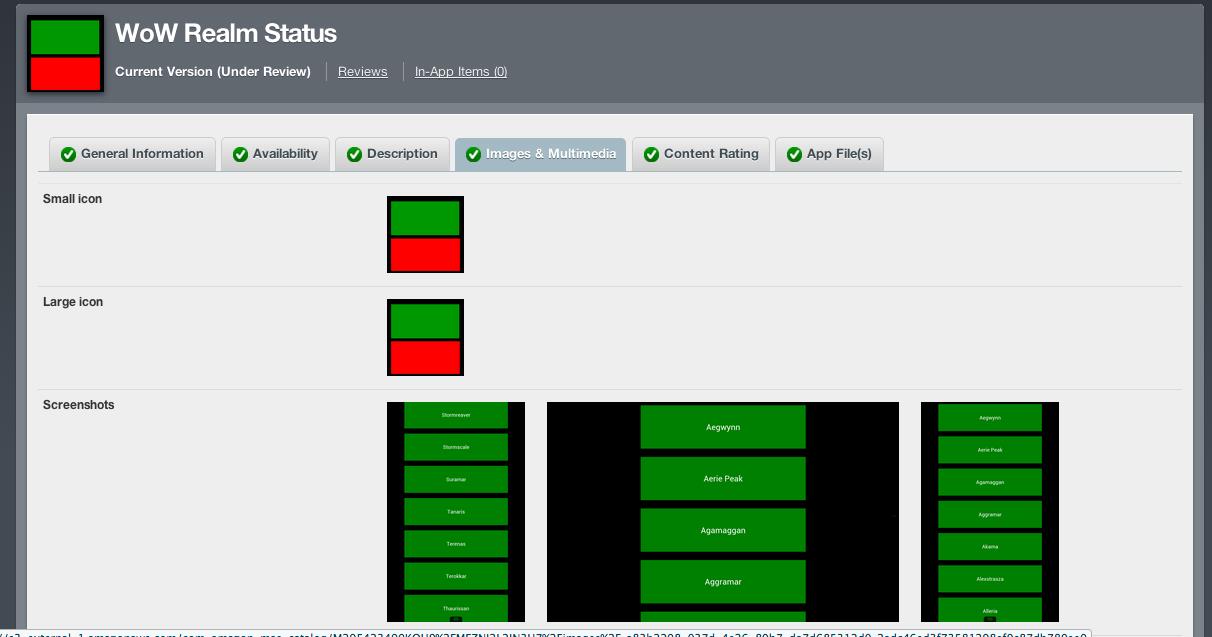1212x637 pixels.
Task: Click the 'Large icon' label
Action: (73, 302)
